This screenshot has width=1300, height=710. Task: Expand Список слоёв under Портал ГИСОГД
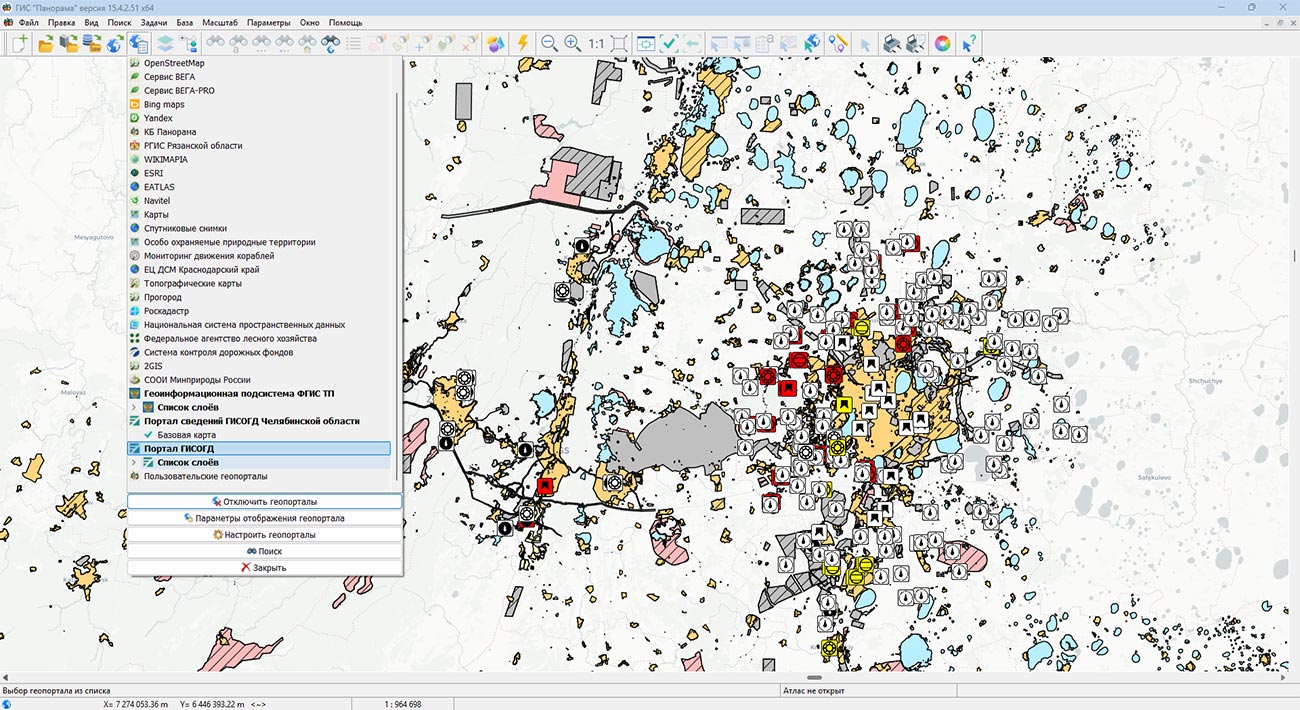pyautogui.click(x=134, y=463)
